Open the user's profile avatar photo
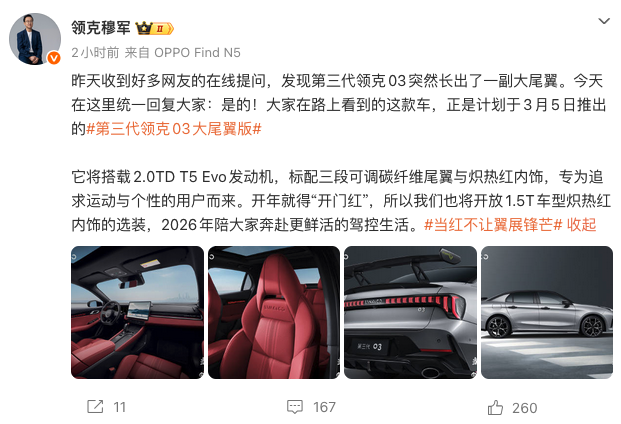Viewport: 621px width, 424px height. pos(35,39)
